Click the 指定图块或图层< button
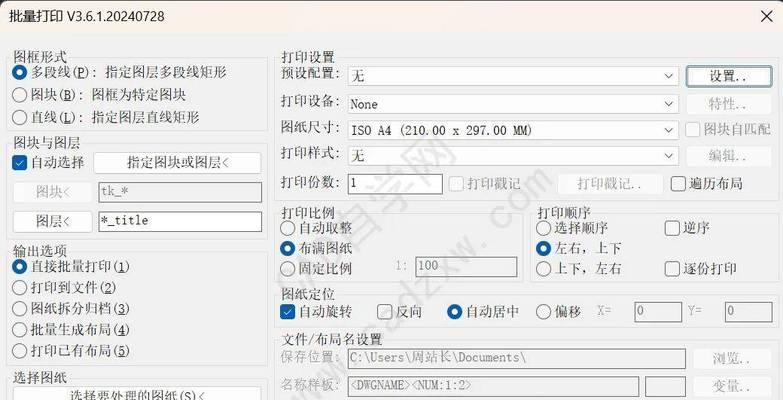The height and width of the screenshot is (400, 783). [x=177, y=163]
